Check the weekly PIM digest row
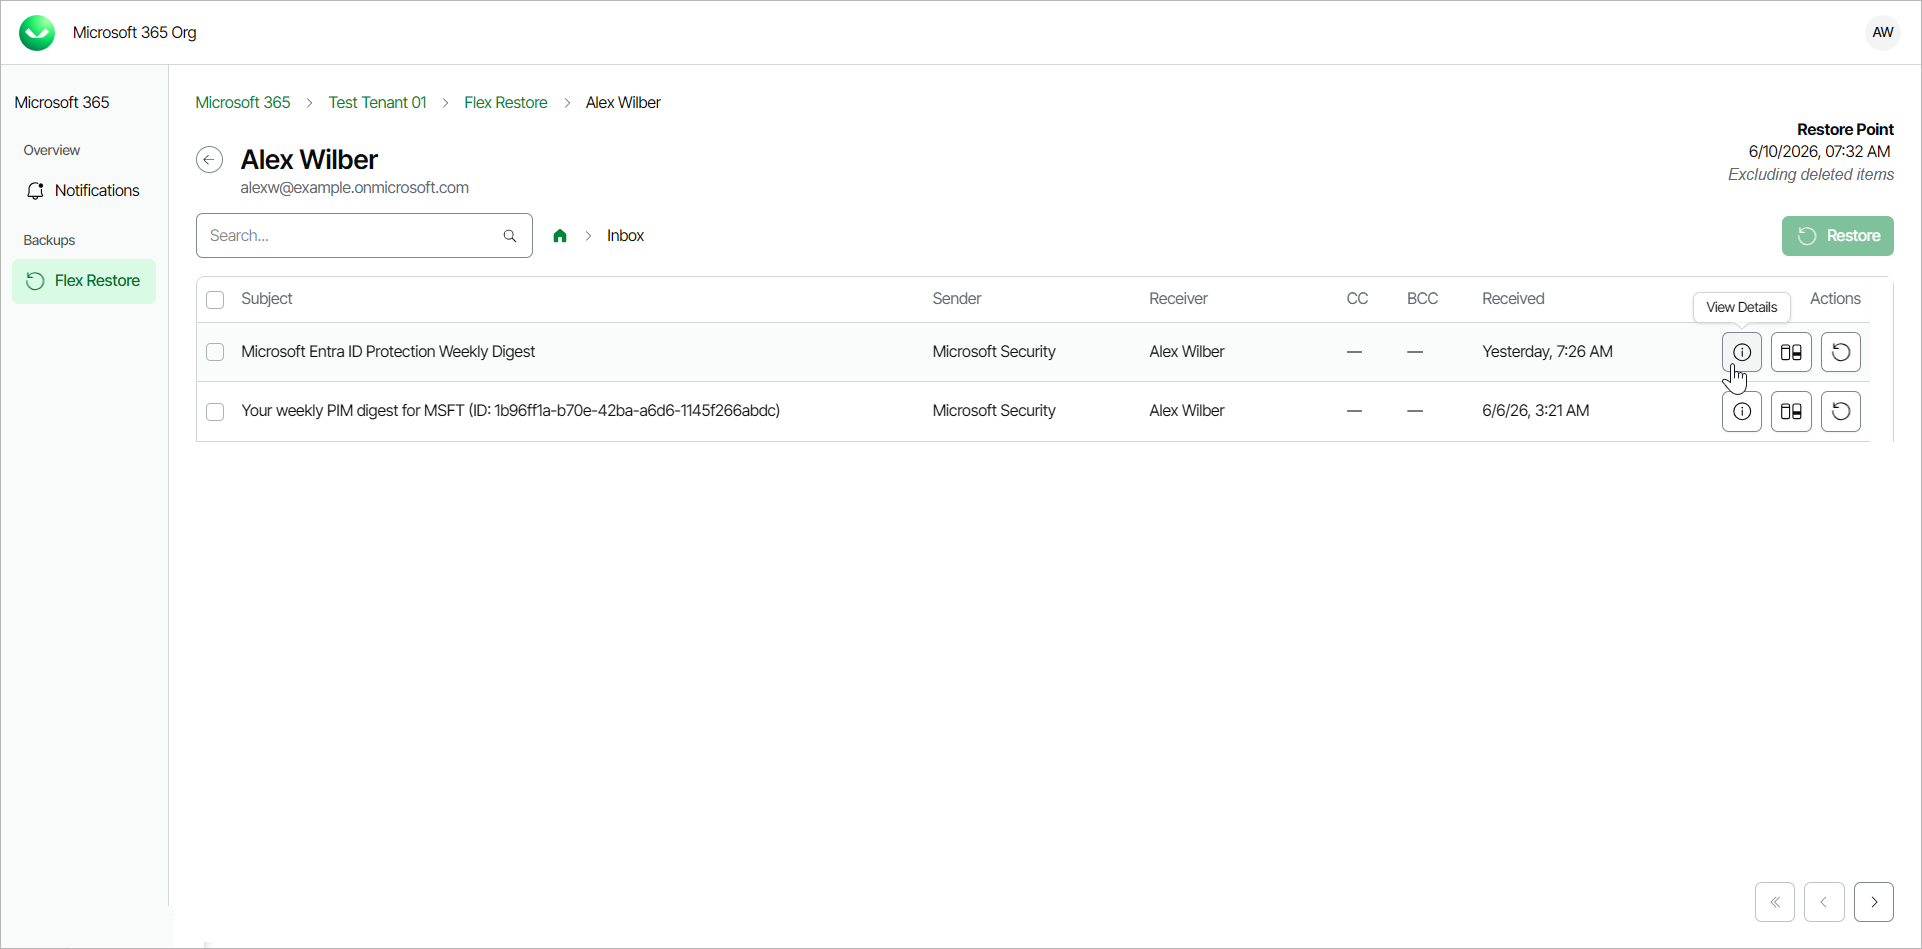 pyautogui.click(x=215, y=411)
